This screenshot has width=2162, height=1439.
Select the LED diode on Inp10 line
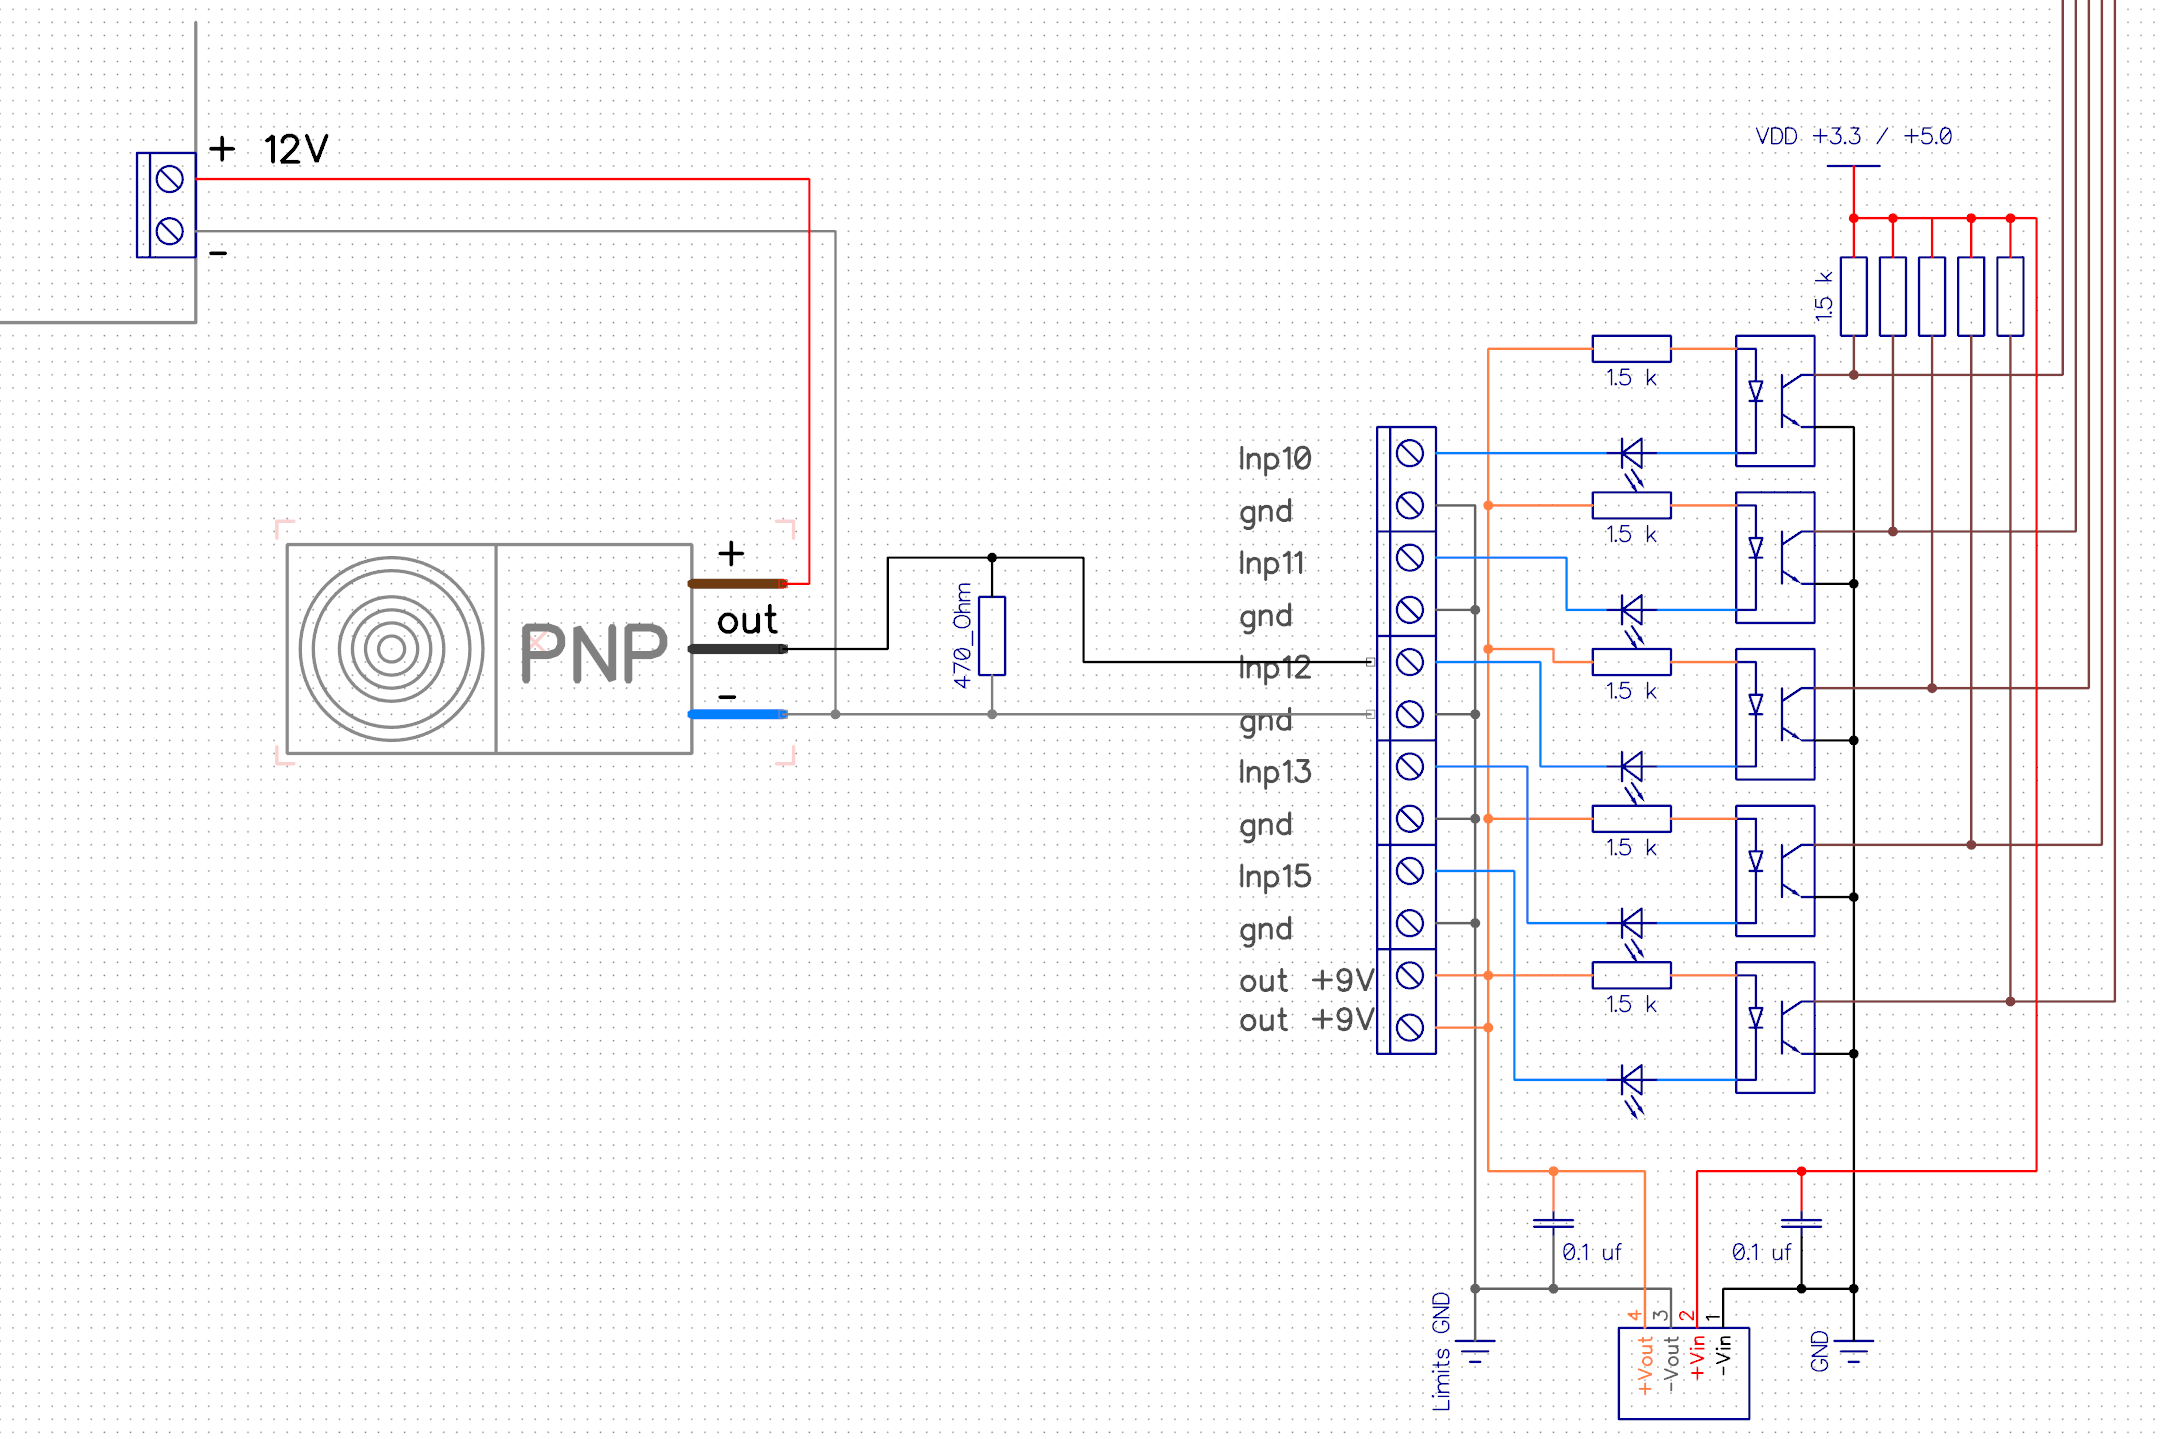pos(1631,454)
